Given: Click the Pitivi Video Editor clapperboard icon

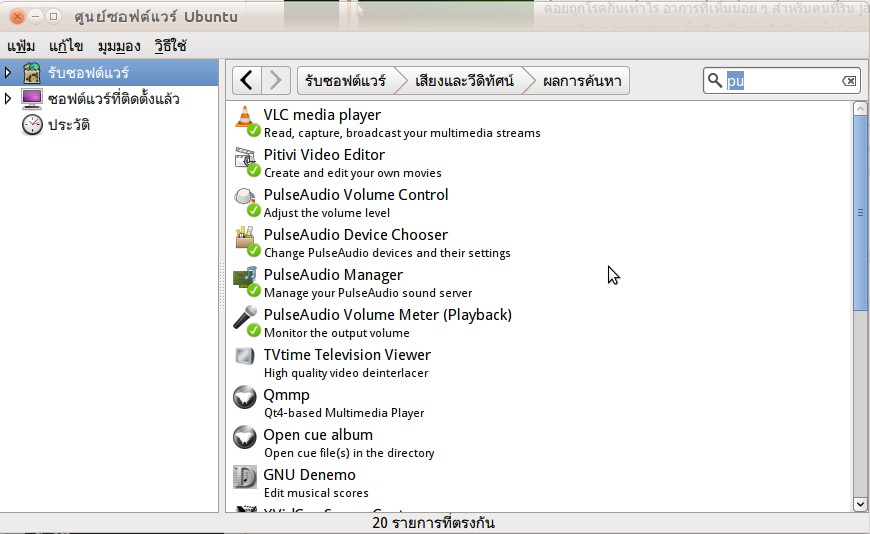Looking at the screenshot, I should [x=245, y=158].
